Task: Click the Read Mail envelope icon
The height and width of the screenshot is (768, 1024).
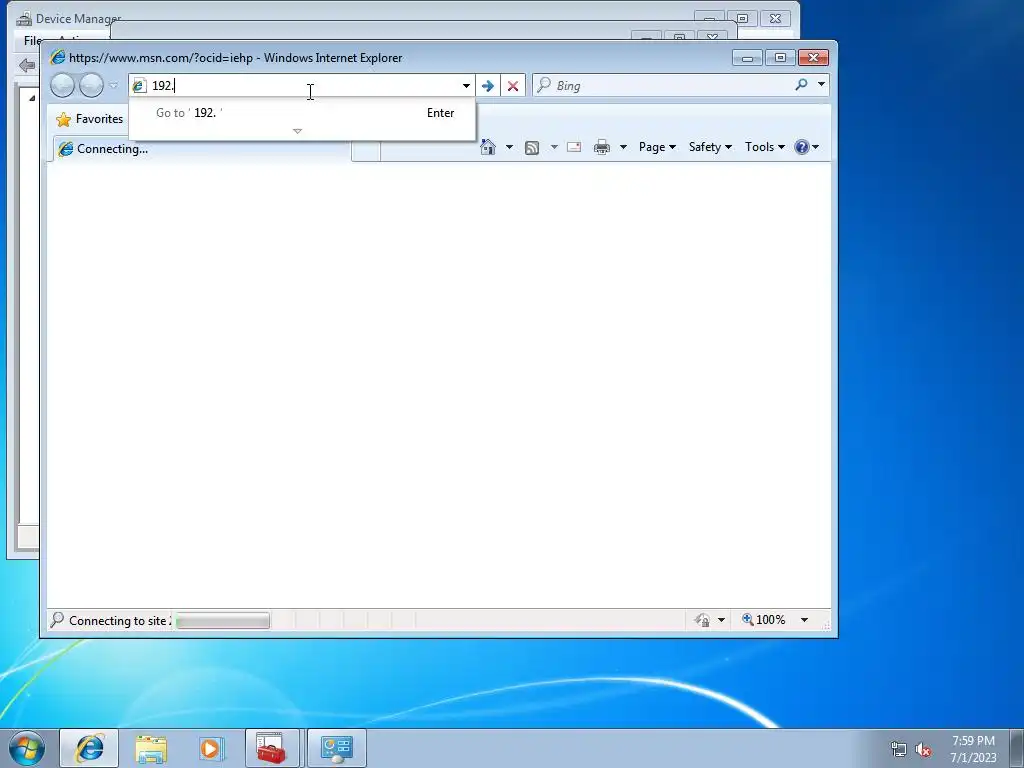Action: tap(574, 147)
